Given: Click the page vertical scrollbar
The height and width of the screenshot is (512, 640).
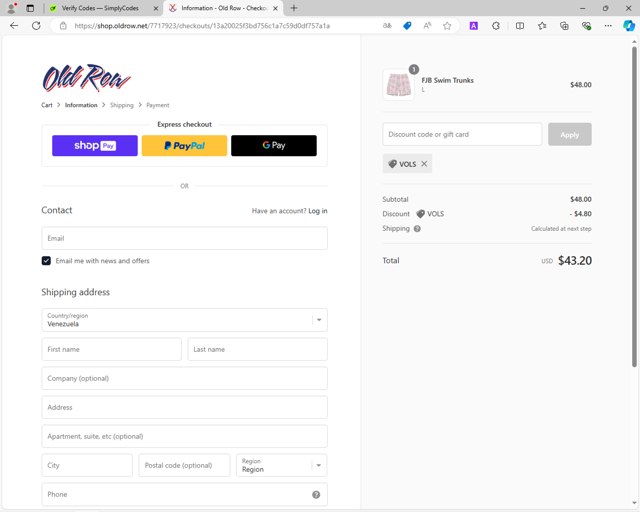Looking at the screenshot, I should click(x=634, y=206).
